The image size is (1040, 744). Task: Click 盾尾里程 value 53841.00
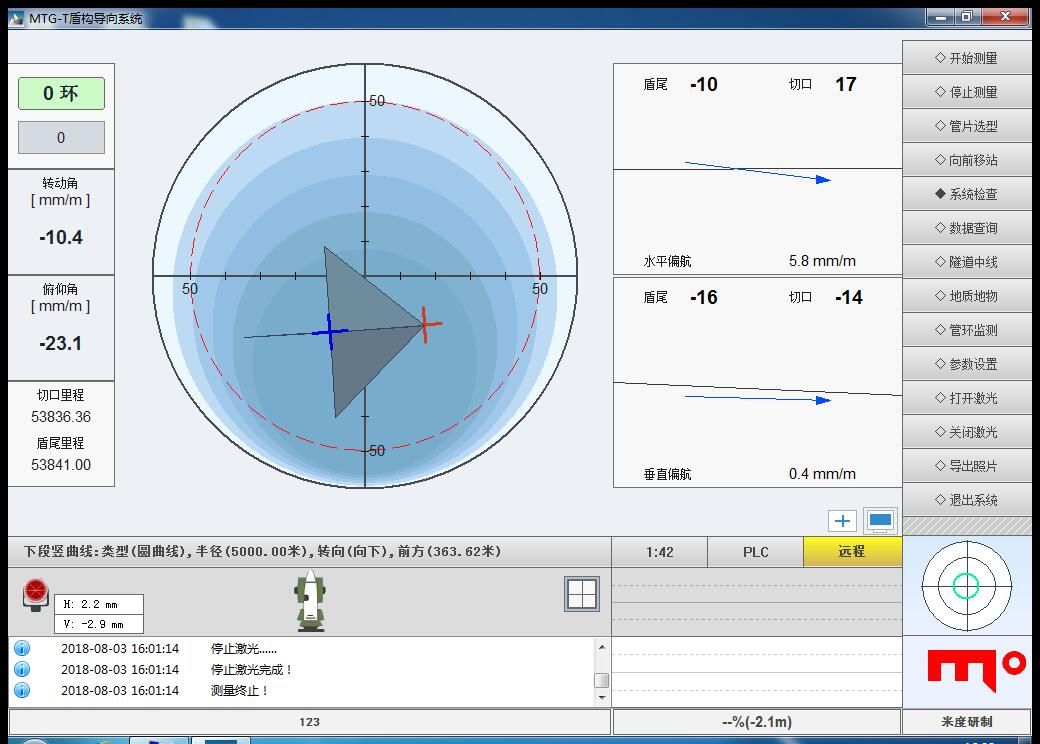pyautogui.click(x=61, y=465)
